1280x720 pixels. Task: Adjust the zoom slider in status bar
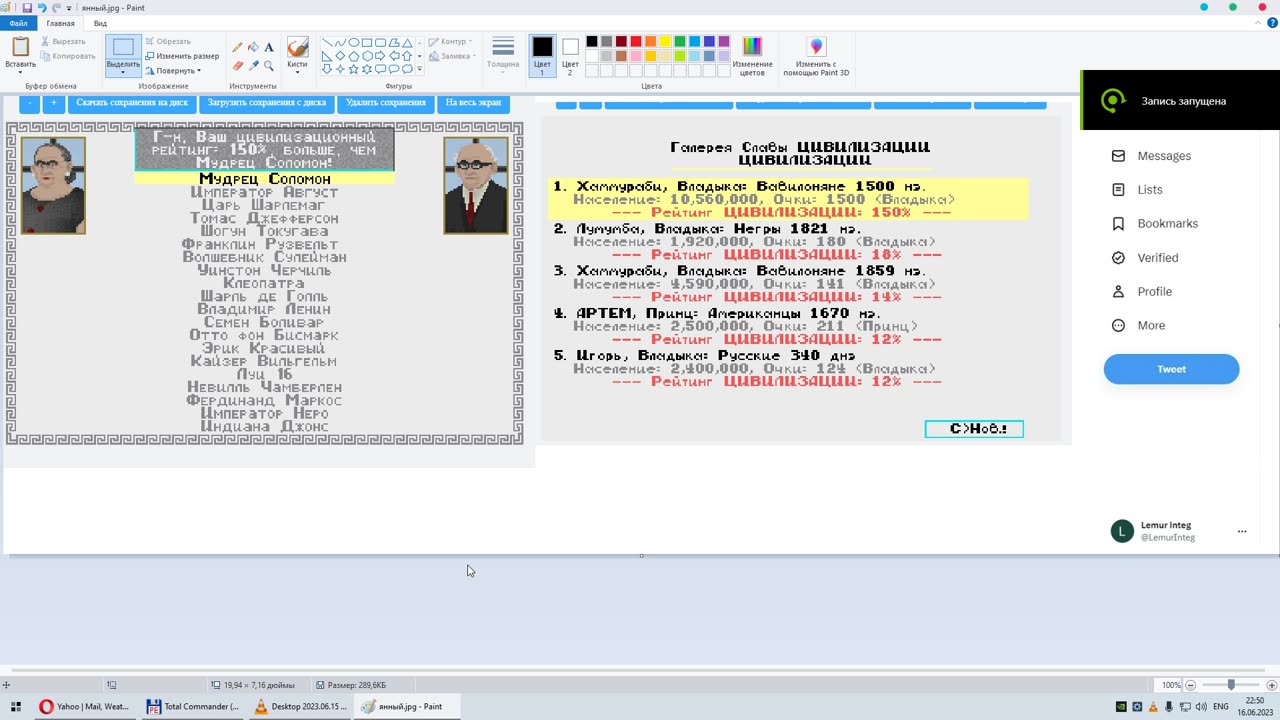click(x=1230, y=685)
